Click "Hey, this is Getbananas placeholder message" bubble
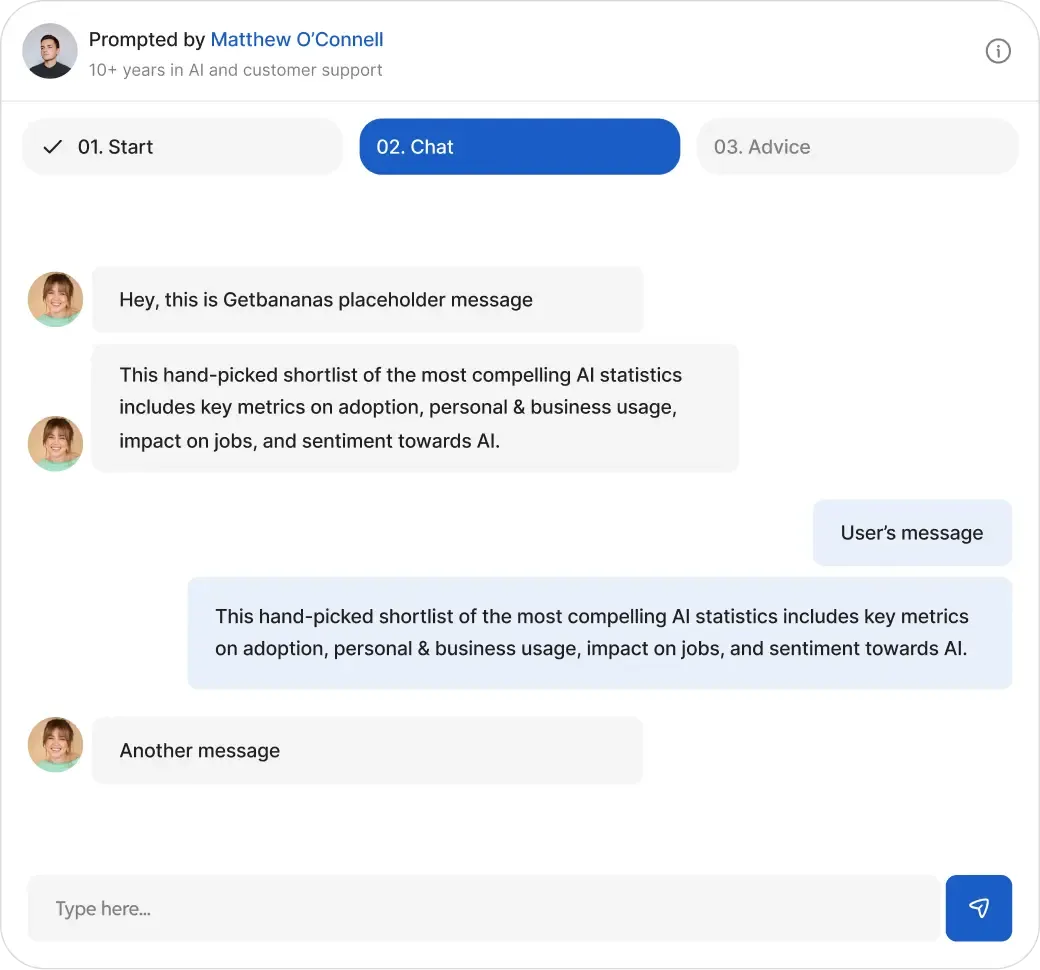1040x970 pixels. click(x=367, y=300)
